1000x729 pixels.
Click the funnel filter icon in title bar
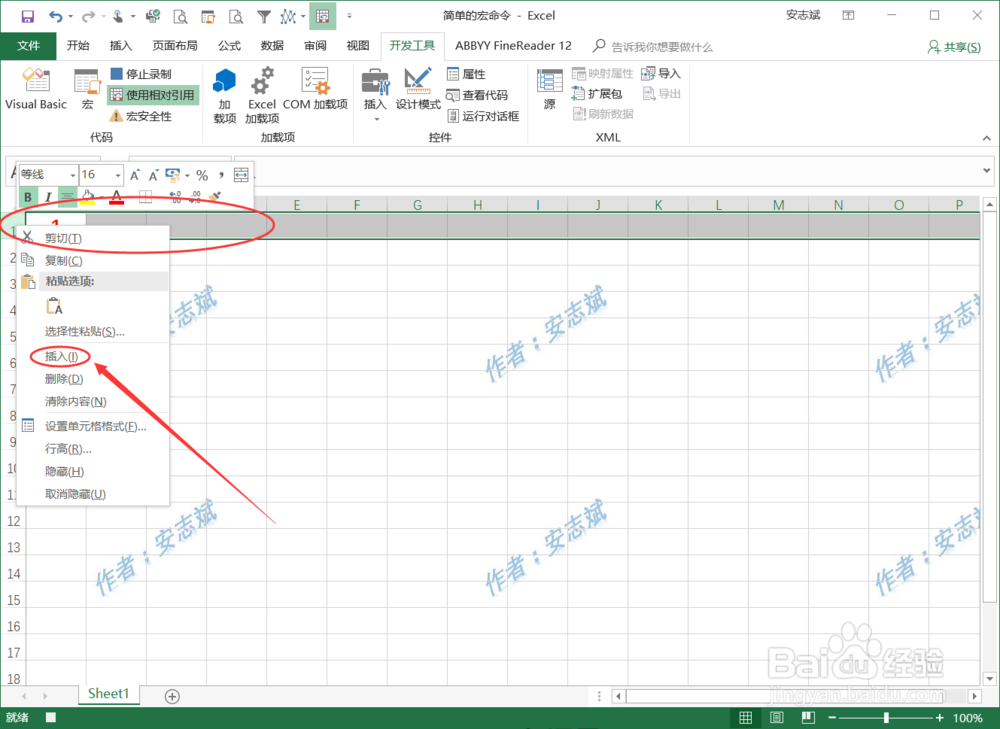263,17
